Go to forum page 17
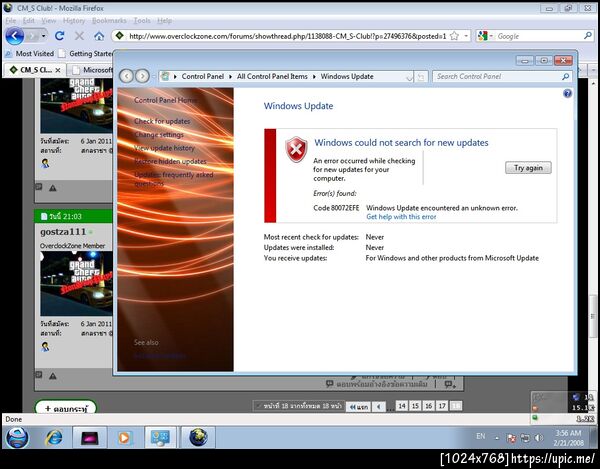The image size is (600, 469). (x=442, y=406)
